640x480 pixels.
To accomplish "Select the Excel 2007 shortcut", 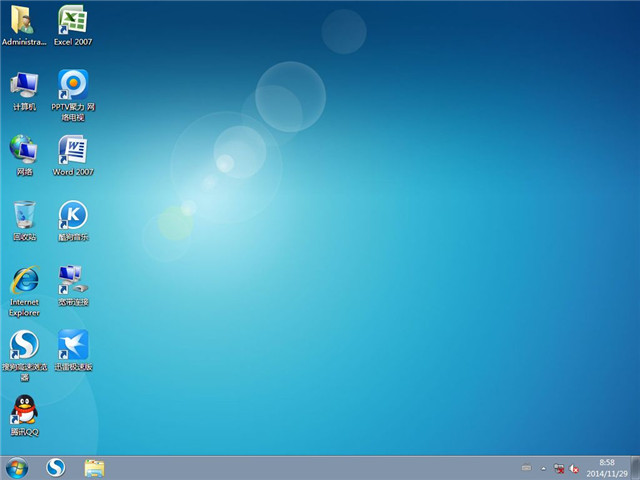I will [x=73, y=24].
